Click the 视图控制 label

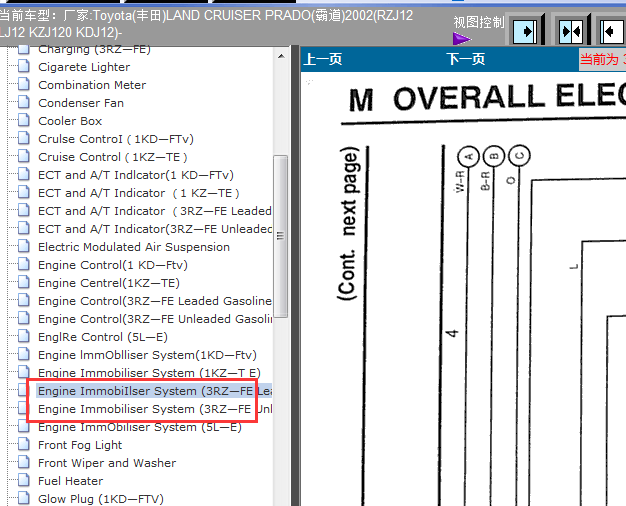(x=479, y=22)
